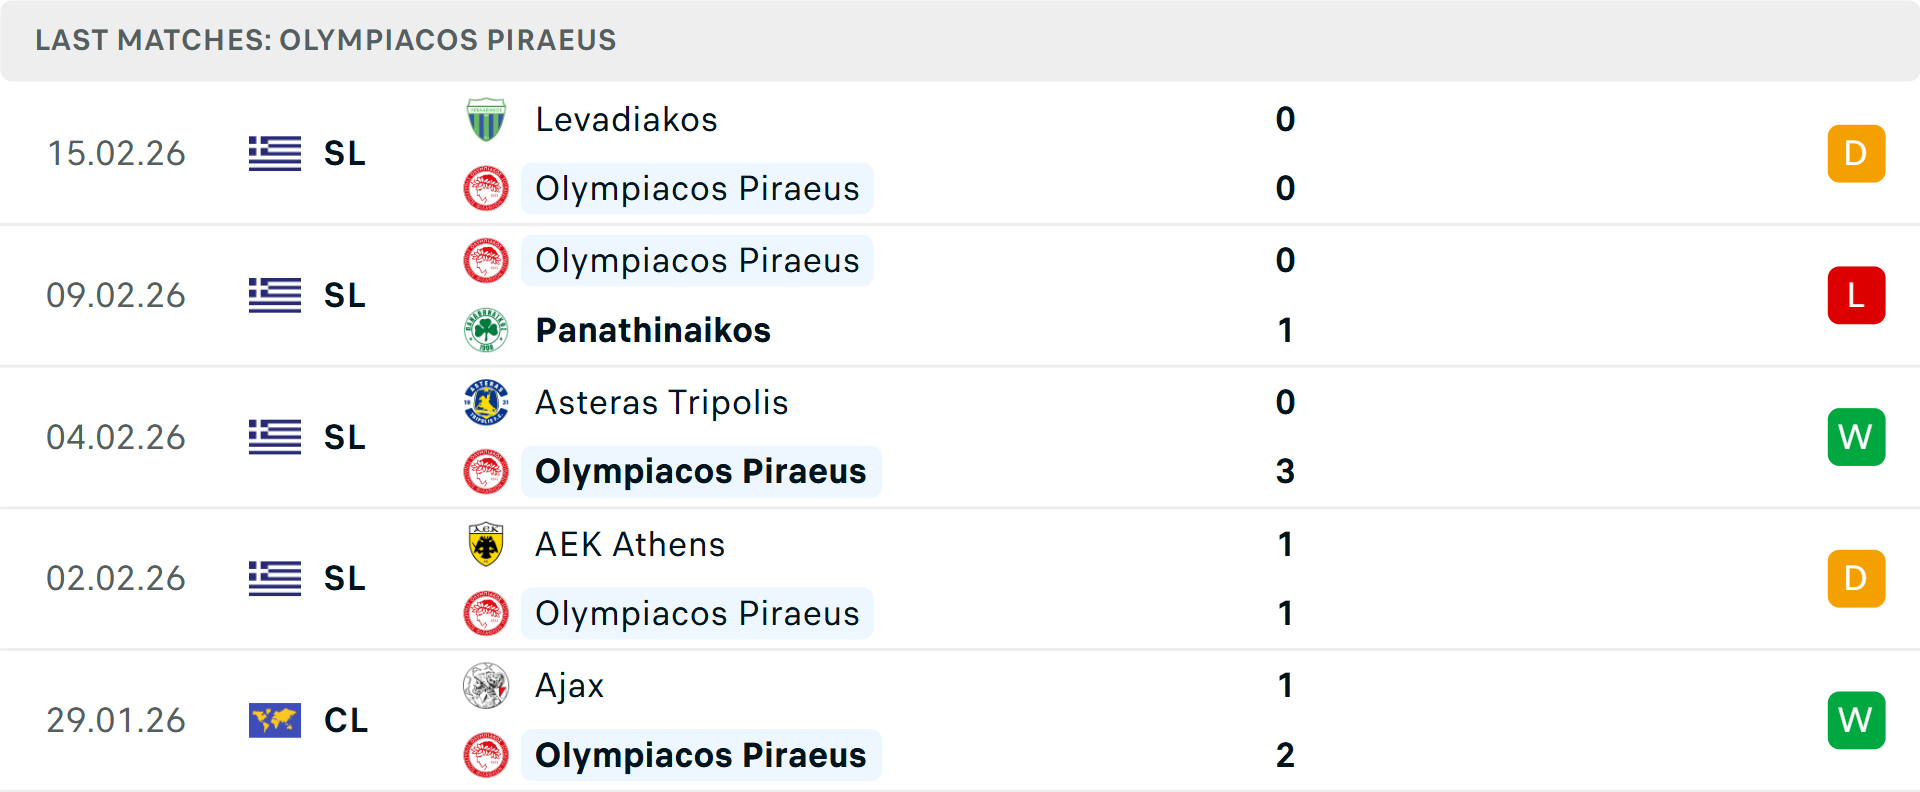
Task: Select the Panathinaikos club logo
Action: pyautogui.click(x=486, y=330)
